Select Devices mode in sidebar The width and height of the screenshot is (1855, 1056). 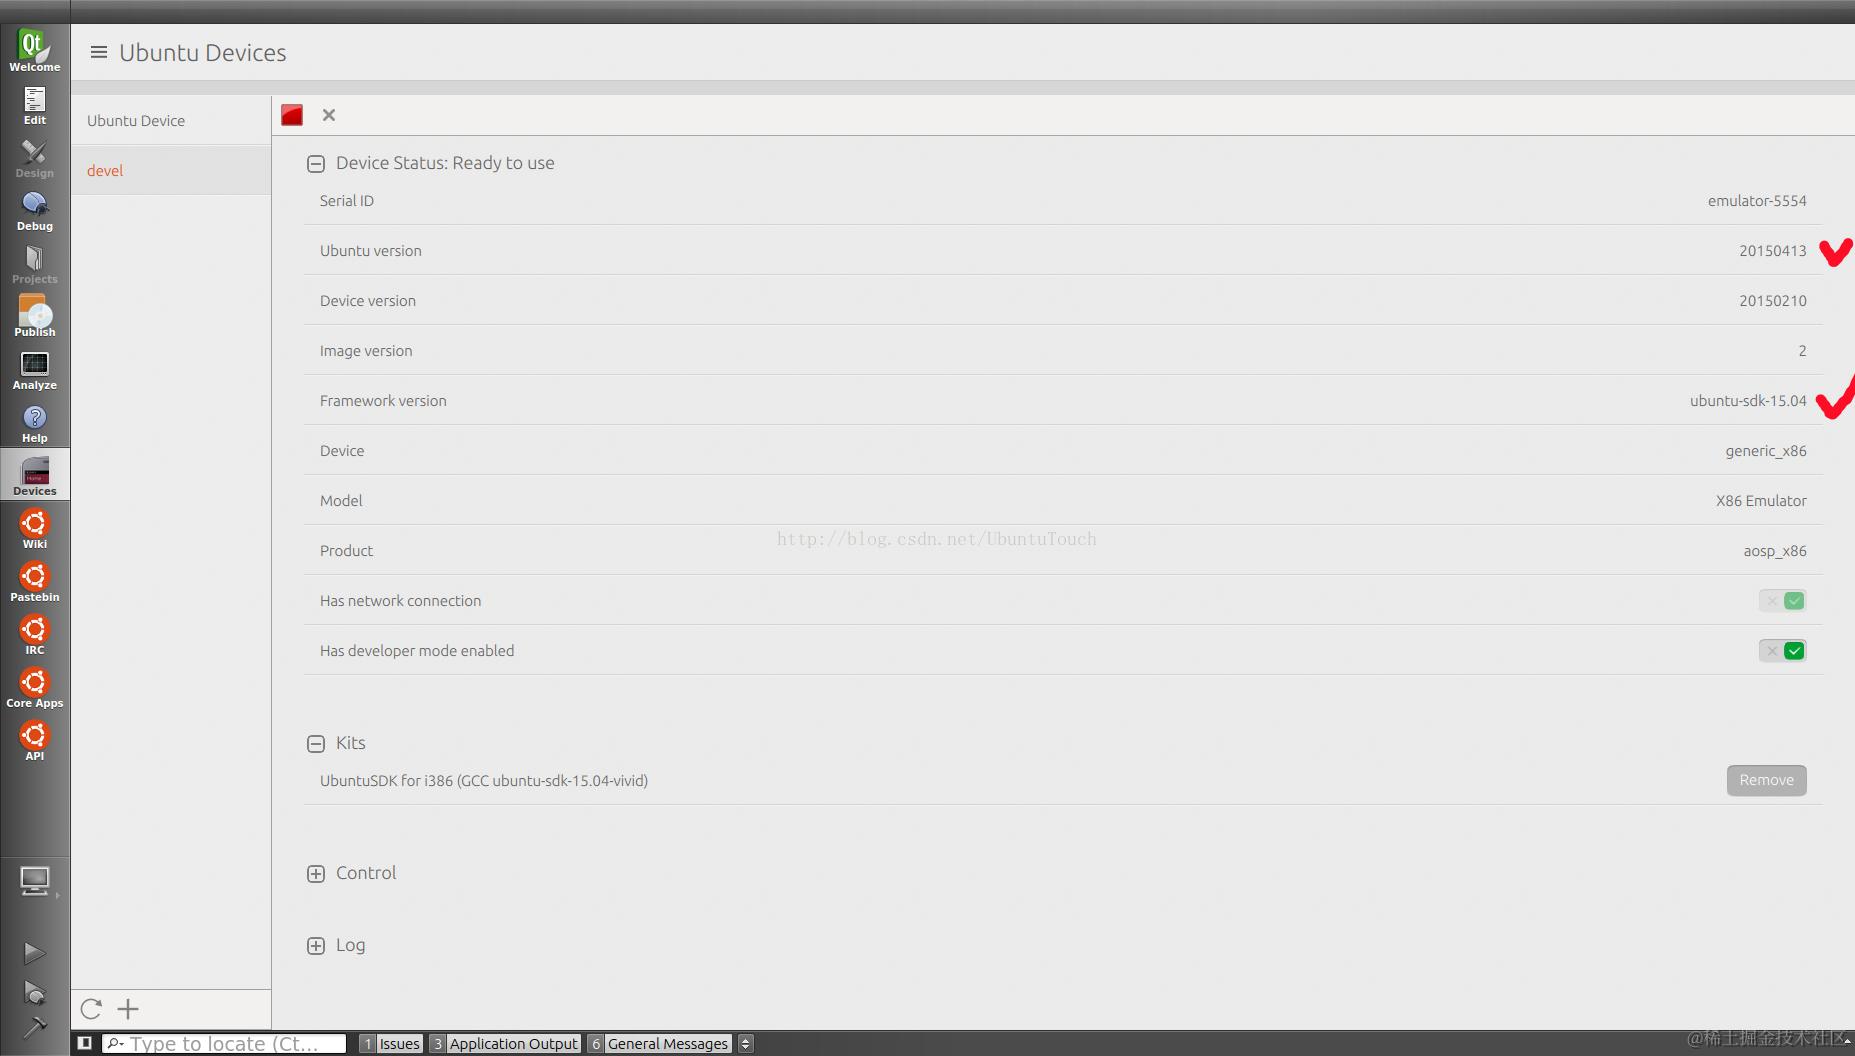coord(34,476)
